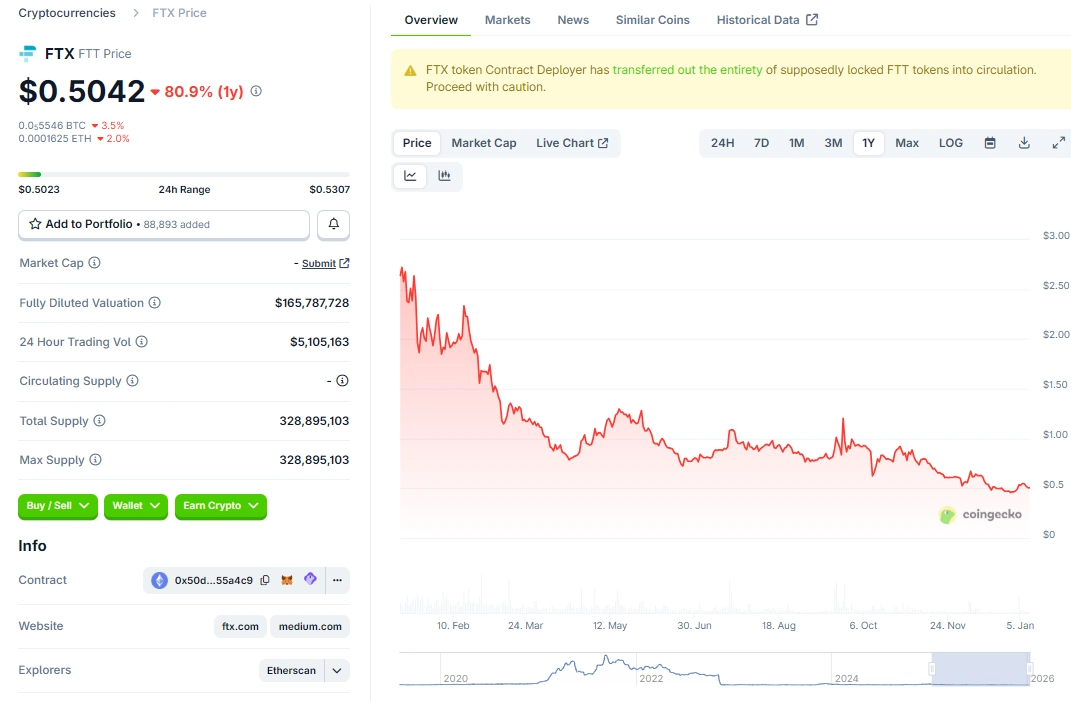Select the line chart view icon

(410, 176)
